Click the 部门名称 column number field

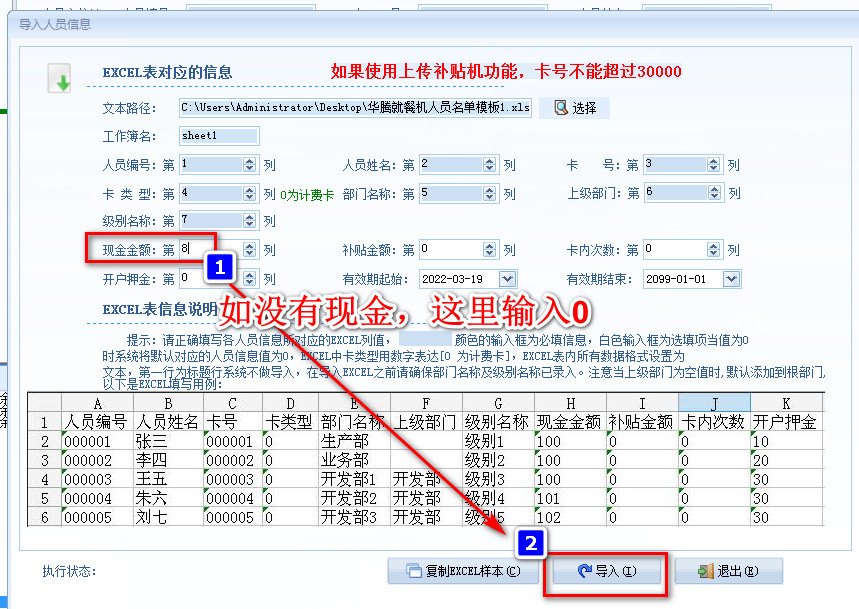tap(451, 193)
